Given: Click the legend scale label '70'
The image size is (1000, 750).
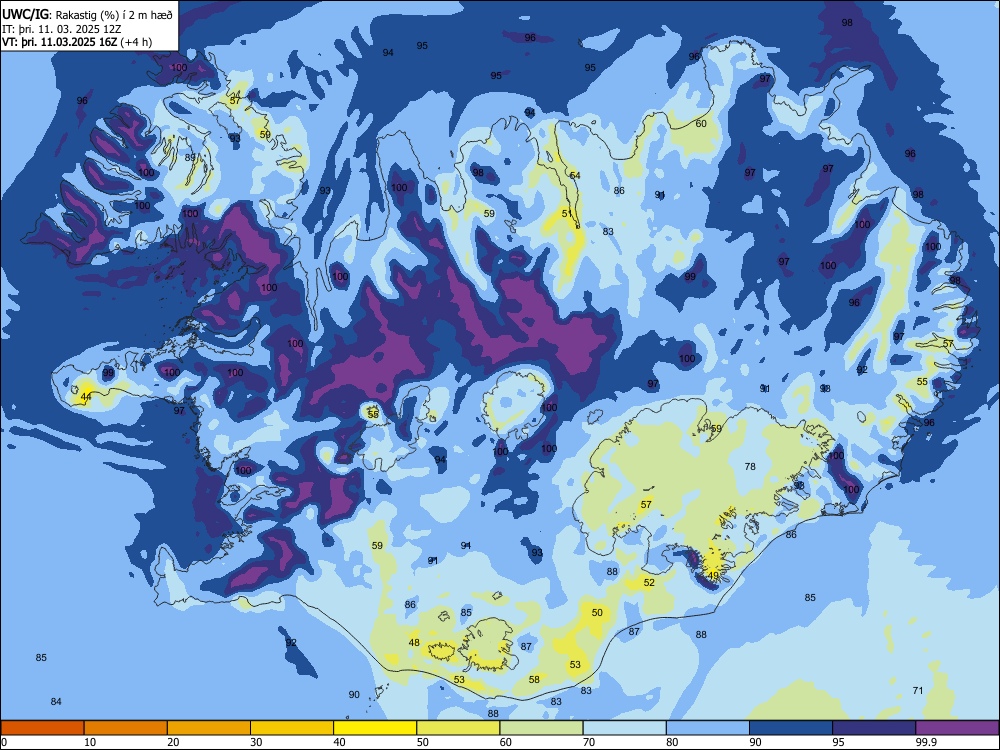Looking at the screenshot, I should click(589, 742).
